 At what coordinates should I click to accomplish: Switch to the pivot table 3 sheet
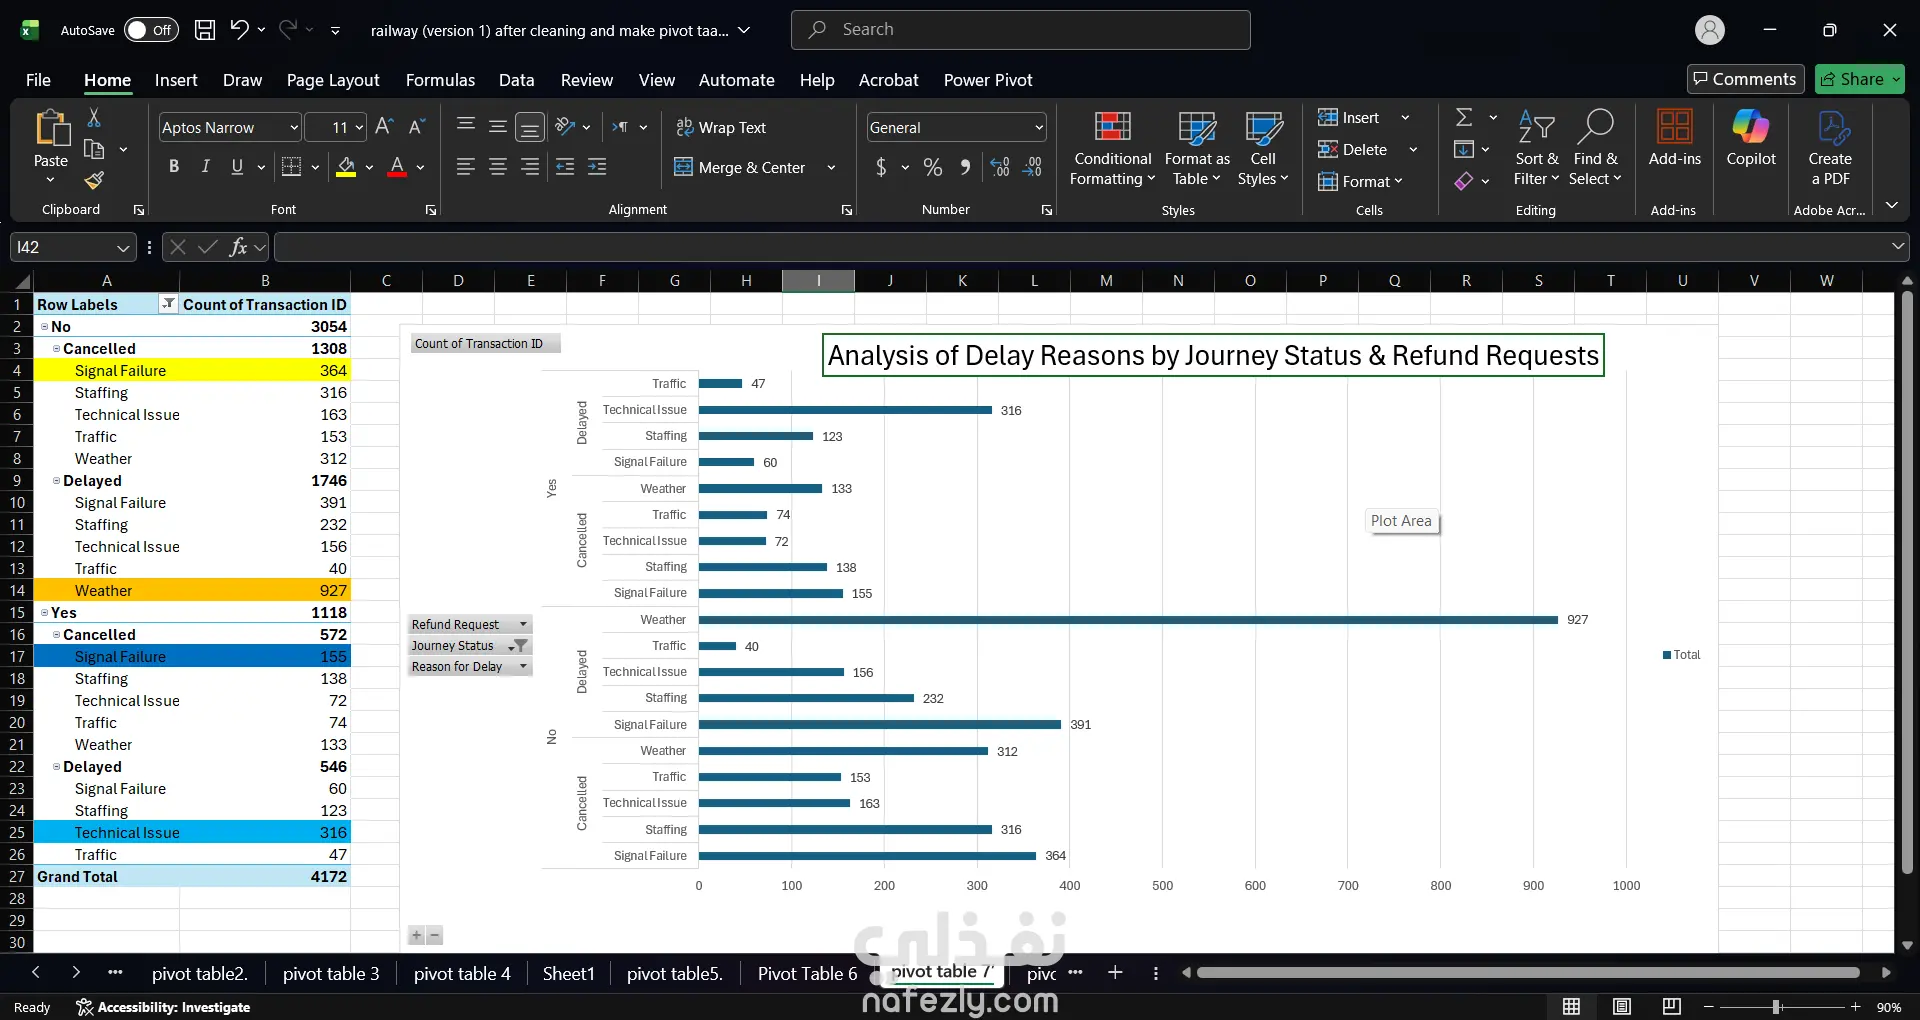(x=331, y=974)
